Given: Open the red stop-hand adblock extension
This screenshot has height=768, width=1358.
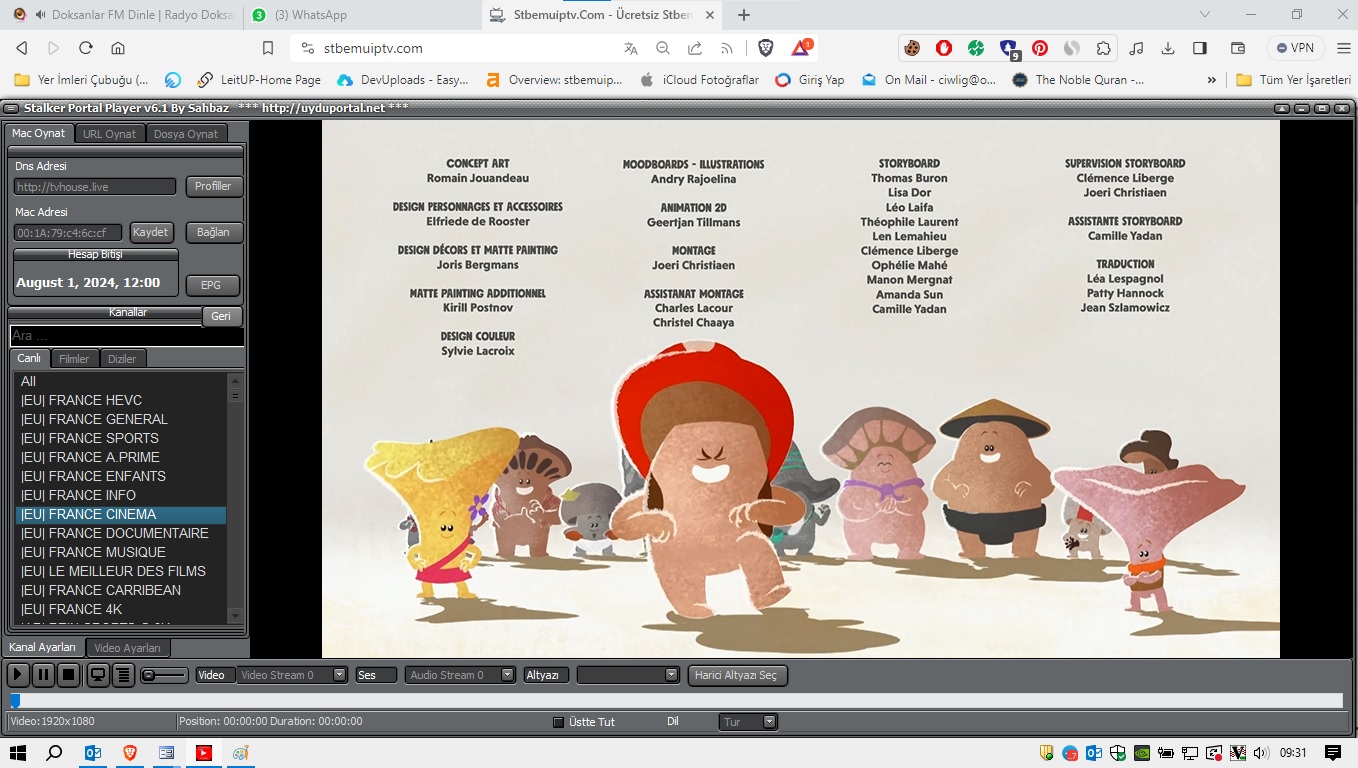Looking at the screenshot, I should click(x=944, y=48).
